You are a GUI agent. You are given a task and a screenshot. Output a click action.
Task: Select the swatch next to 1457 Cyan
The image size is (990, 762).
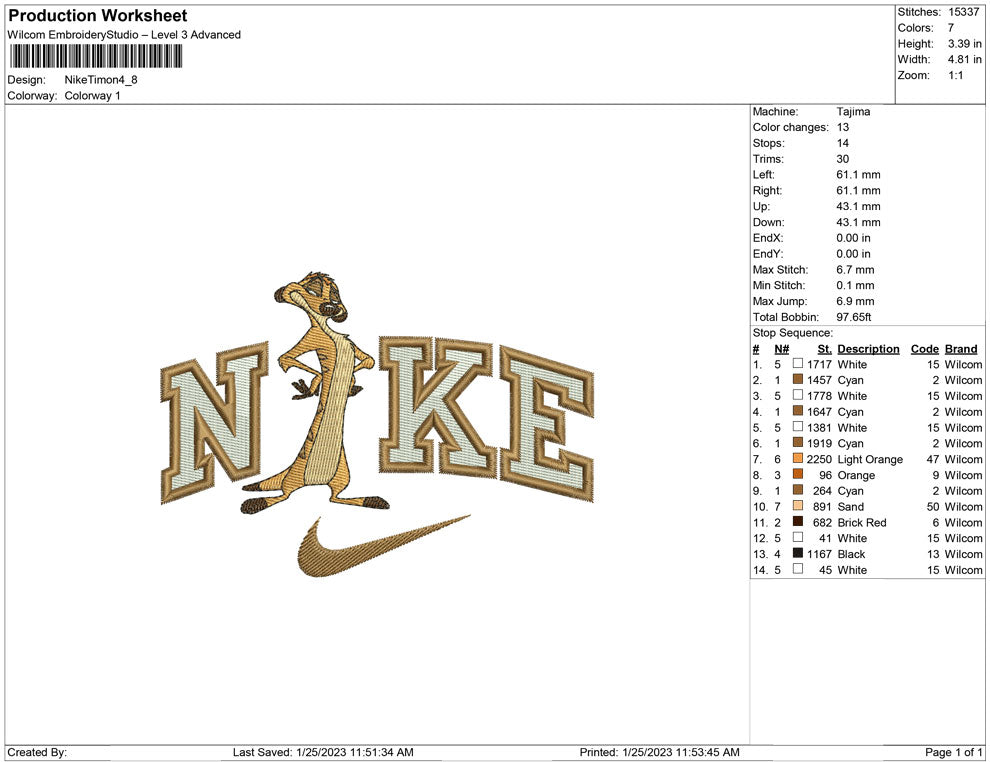point(798,379)
